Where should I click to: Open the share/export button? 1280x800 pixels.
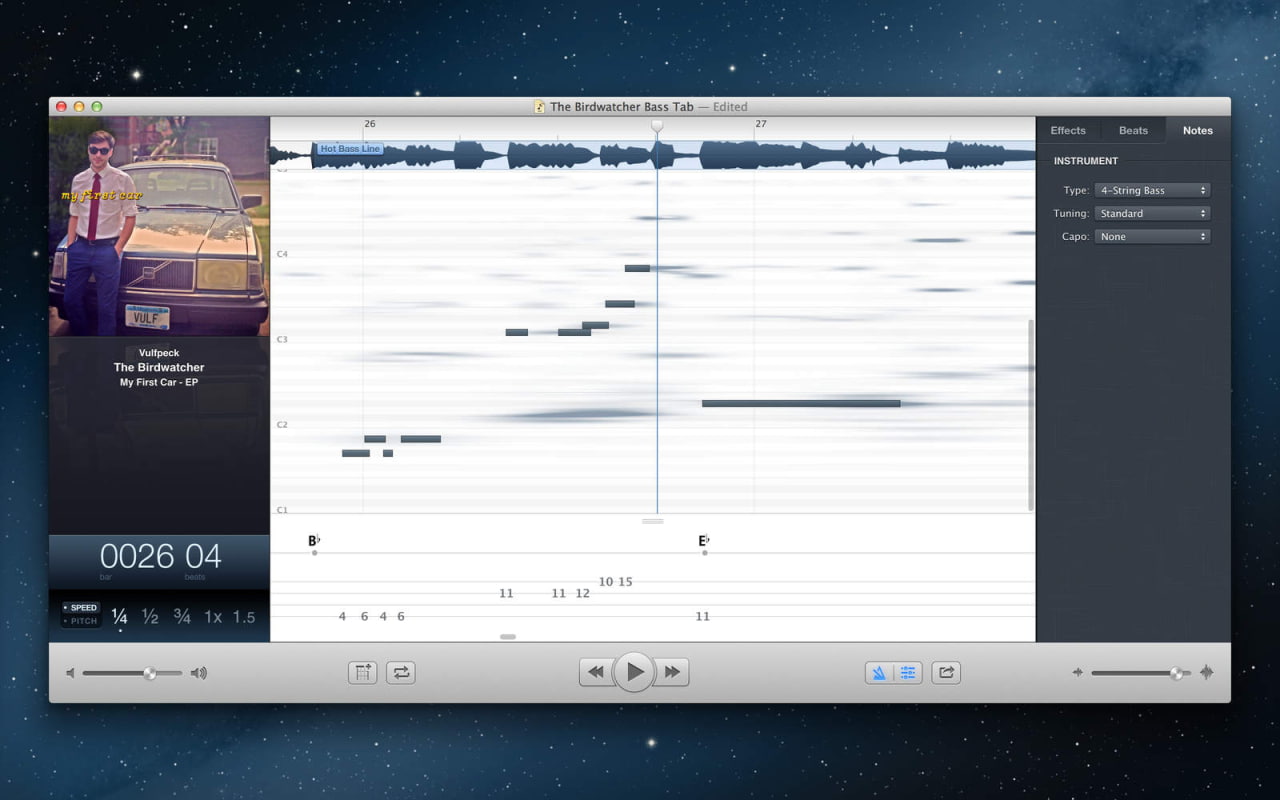[x=946, y=673]
